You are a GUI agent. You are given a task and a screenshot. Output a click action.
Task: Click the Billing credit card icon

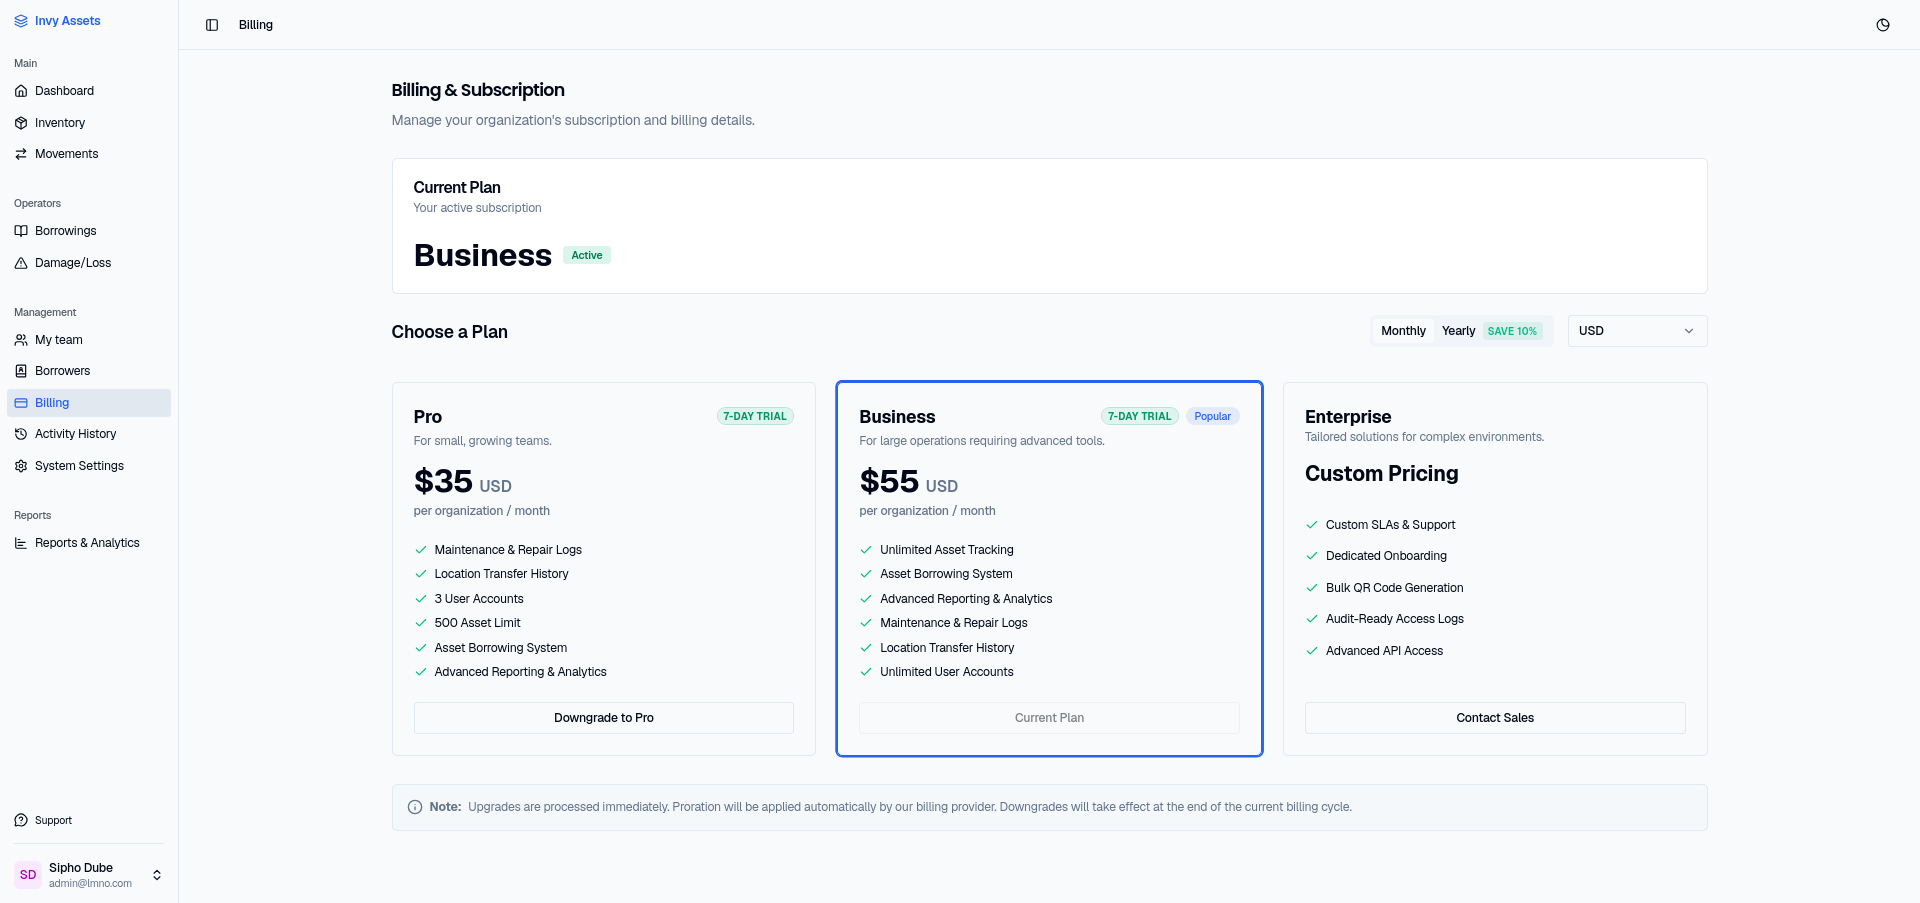[21, 403]
